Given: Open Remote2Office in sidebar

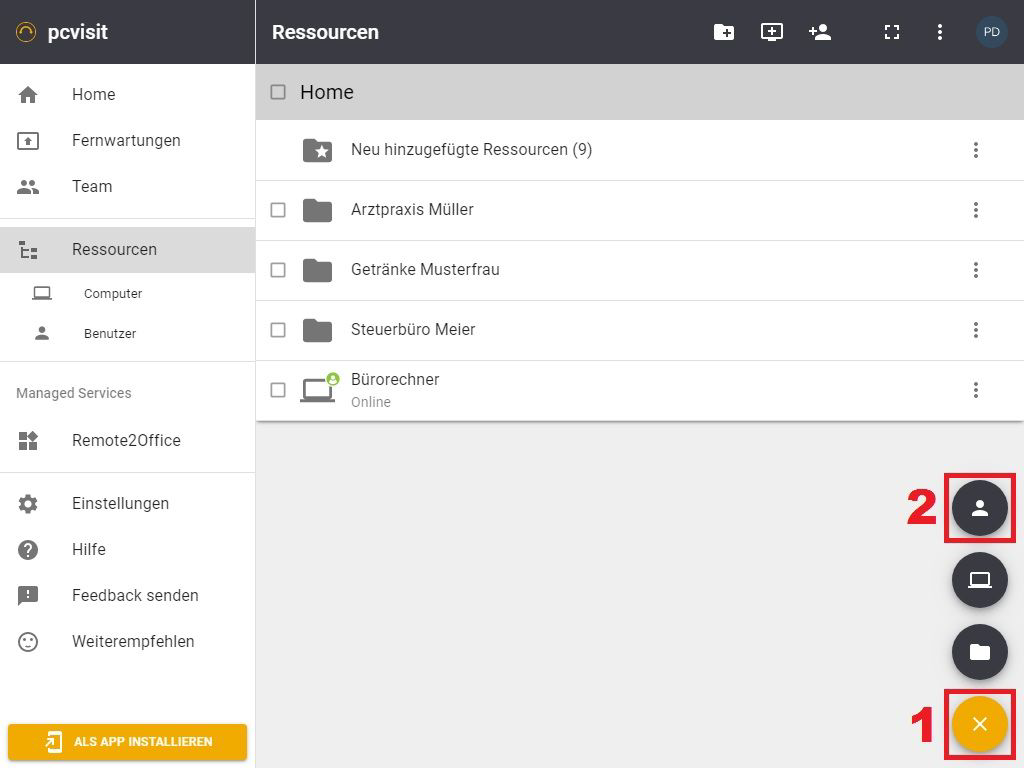Looking at the screenshot, I should [x=126, y=441].
